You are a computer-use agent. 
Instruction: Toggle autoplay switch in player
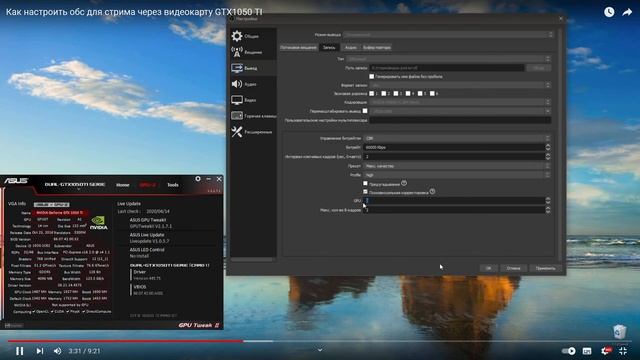point(568,351)
